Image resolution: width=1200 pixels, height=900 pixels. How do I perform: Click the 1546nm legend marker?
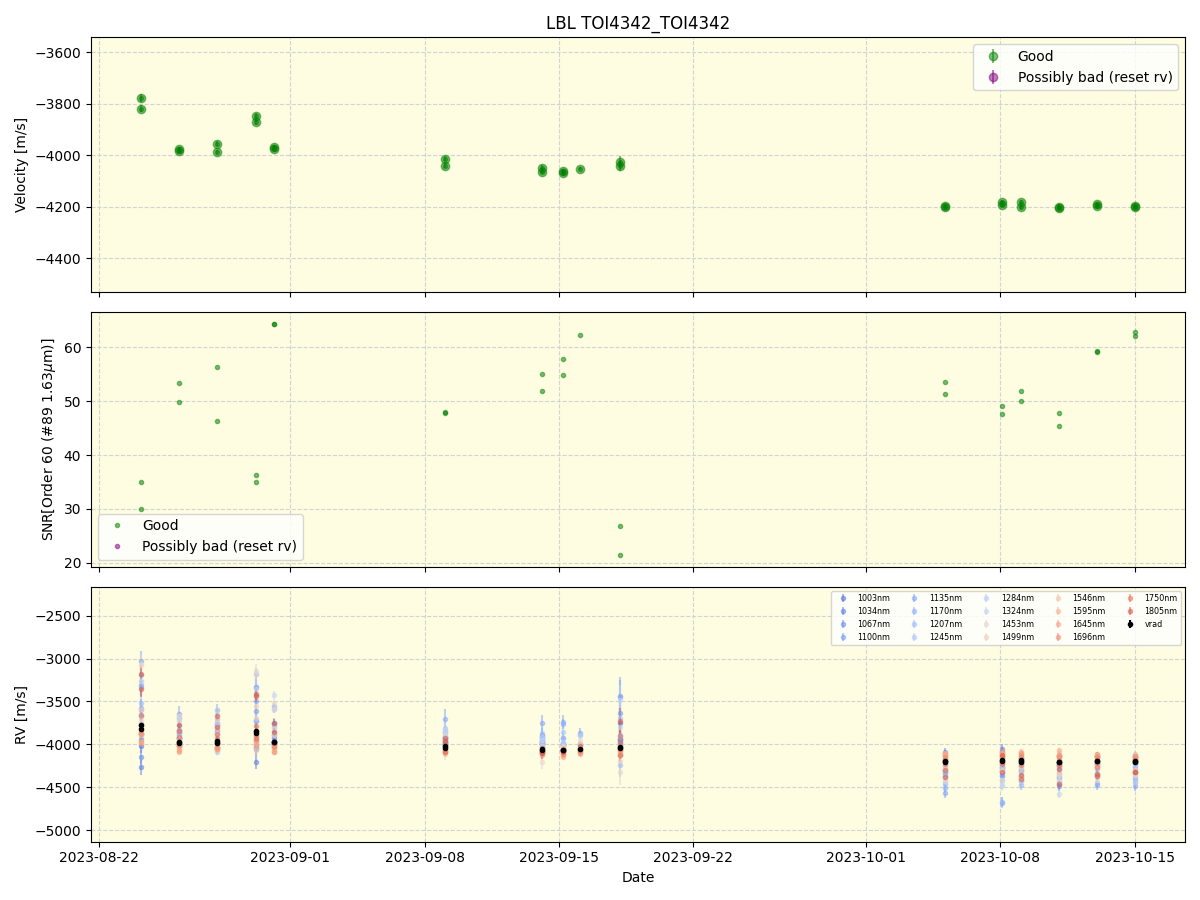[x=1059, y=598]
